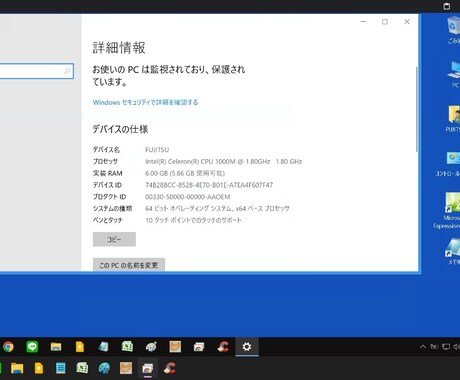Click the システムの種類 label
Screen dimensions: 460x380
pyautogui.click(x=112, y=208)
